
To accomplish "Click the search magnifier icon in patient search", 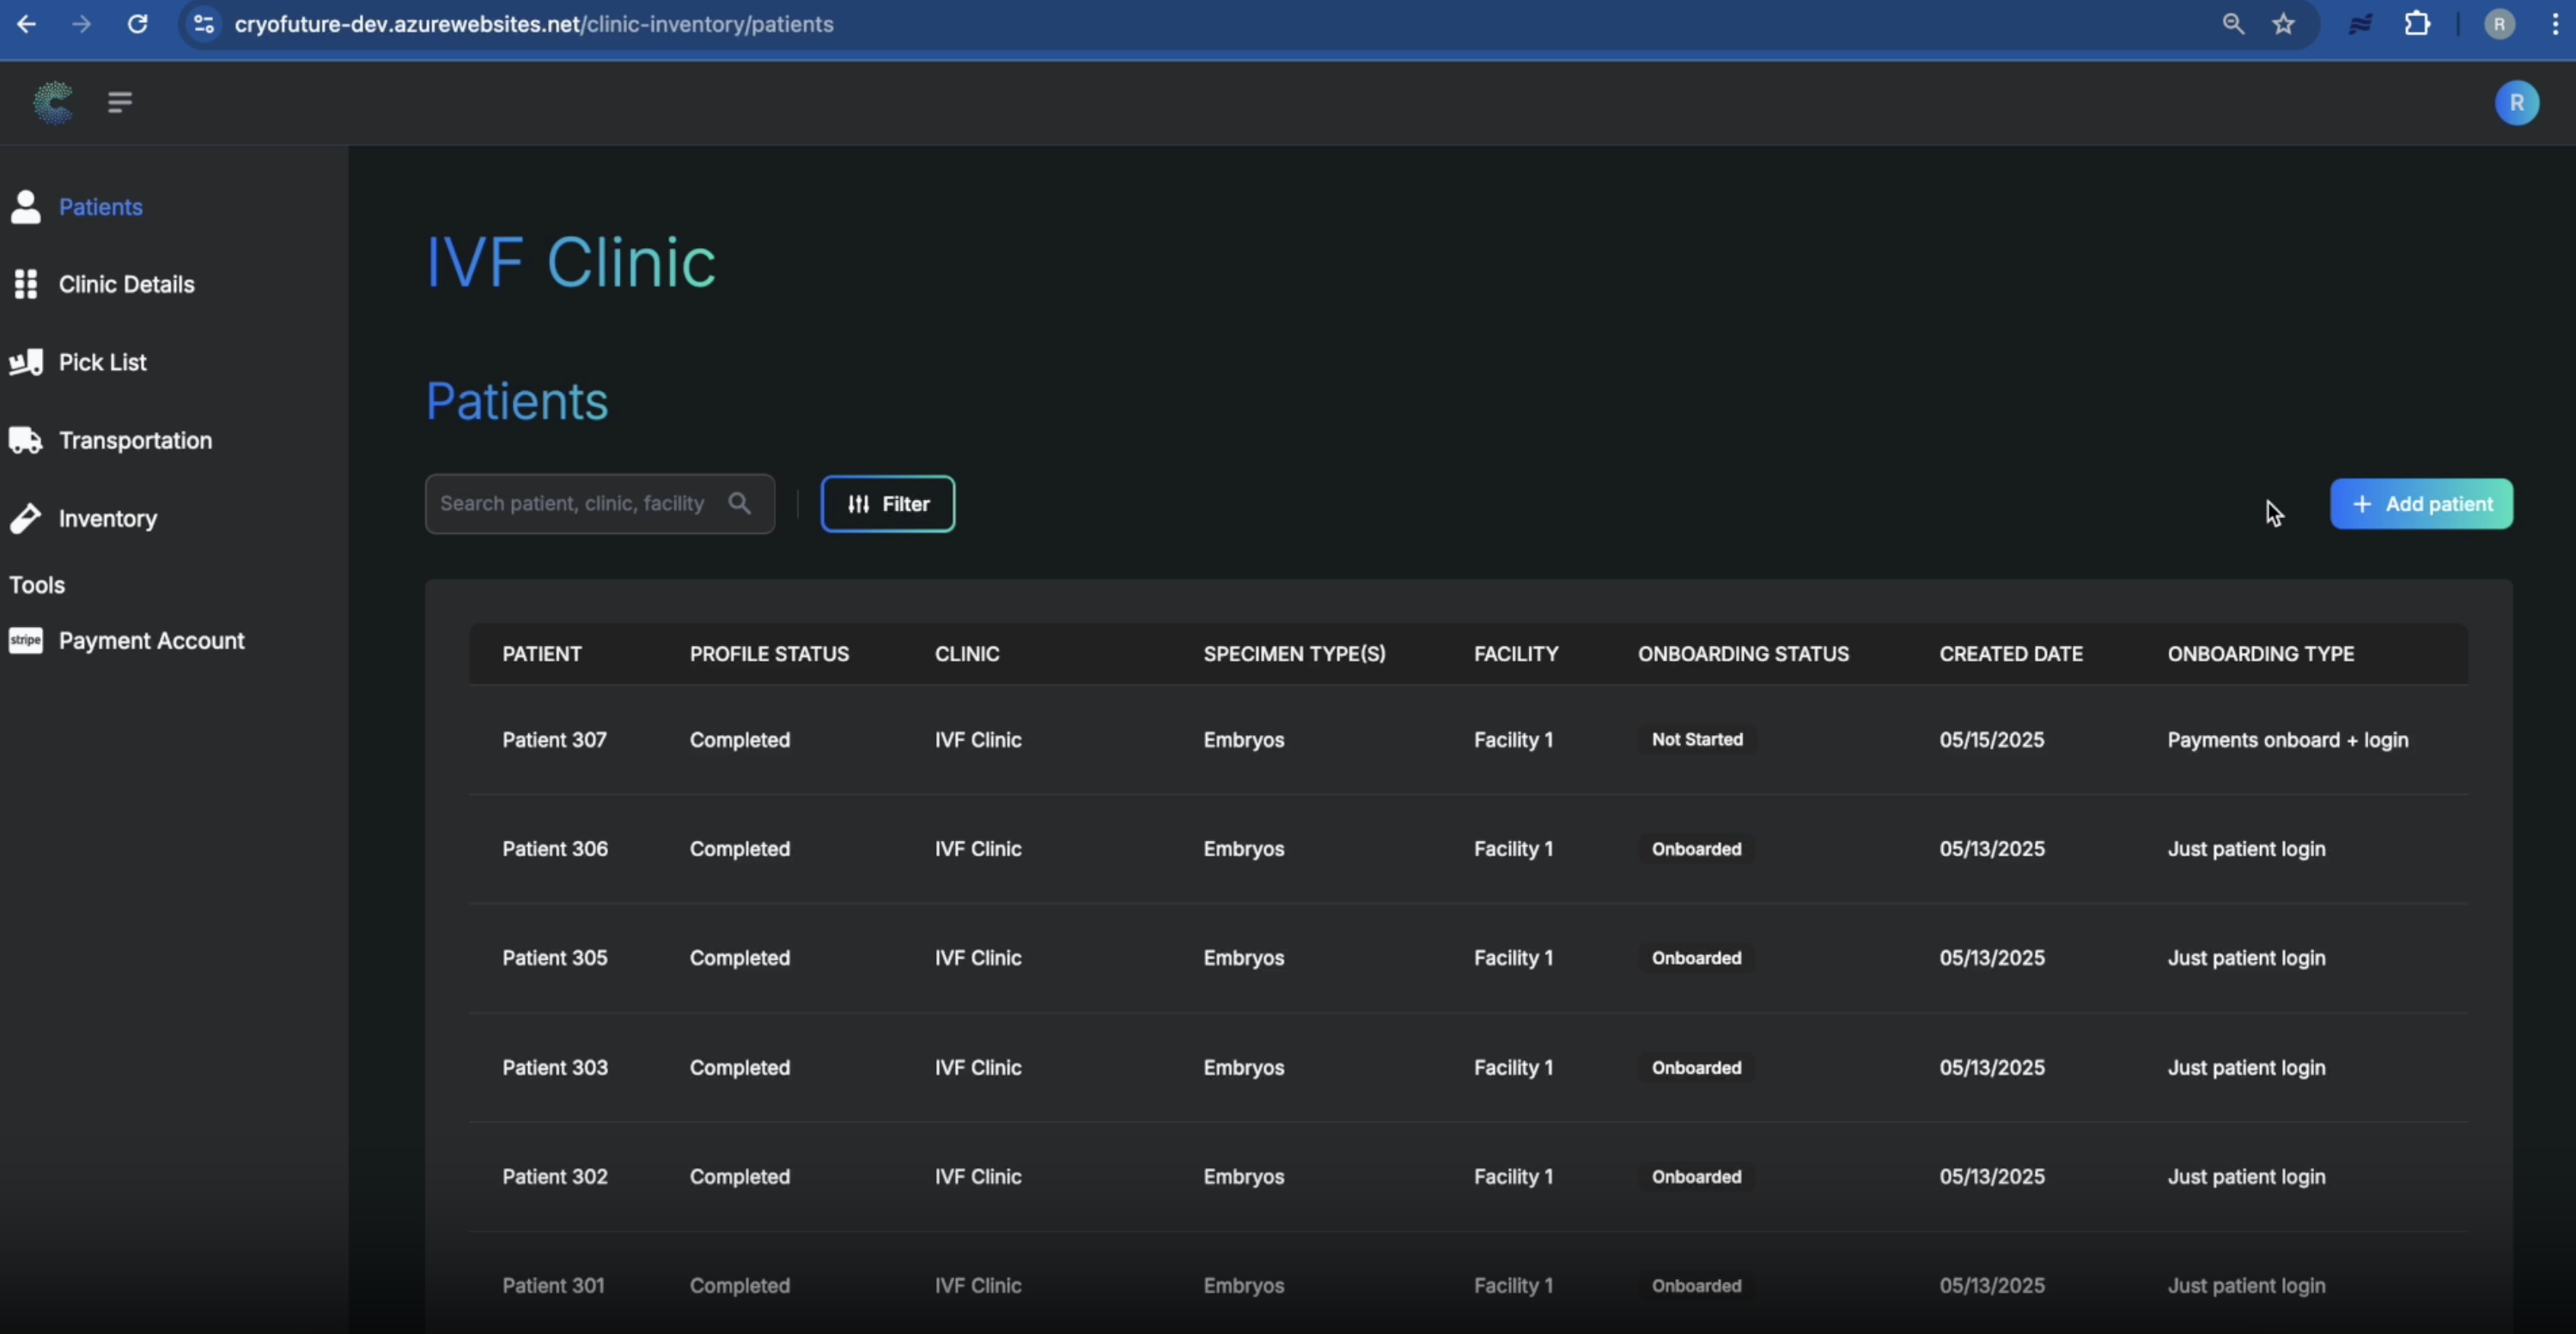I will (x=739, y=503).
